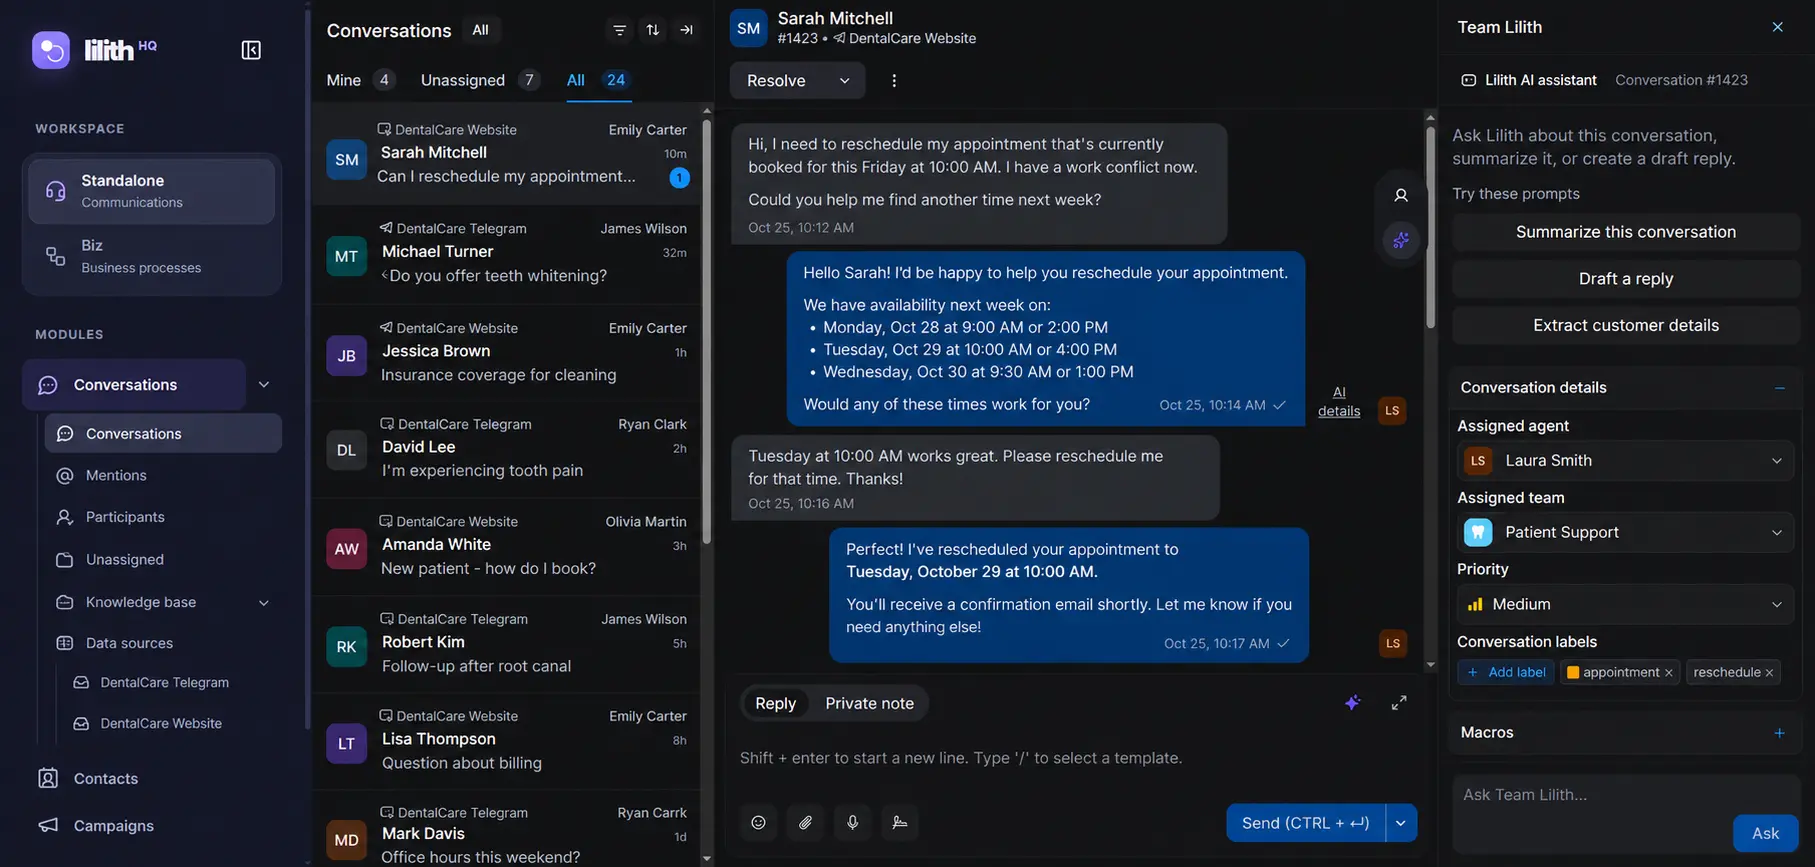Switch to the Reply tab
The width and height of the screenshot is (1815, 867).
(776, 703)
